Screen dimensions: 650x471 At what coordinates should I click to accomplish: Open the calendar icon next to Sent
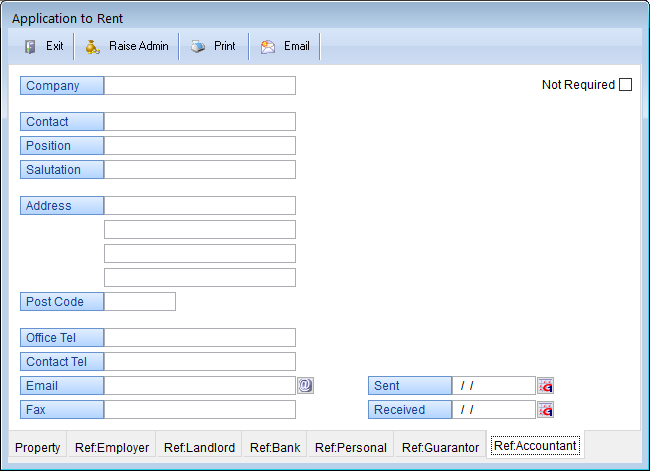pos(546,386)
